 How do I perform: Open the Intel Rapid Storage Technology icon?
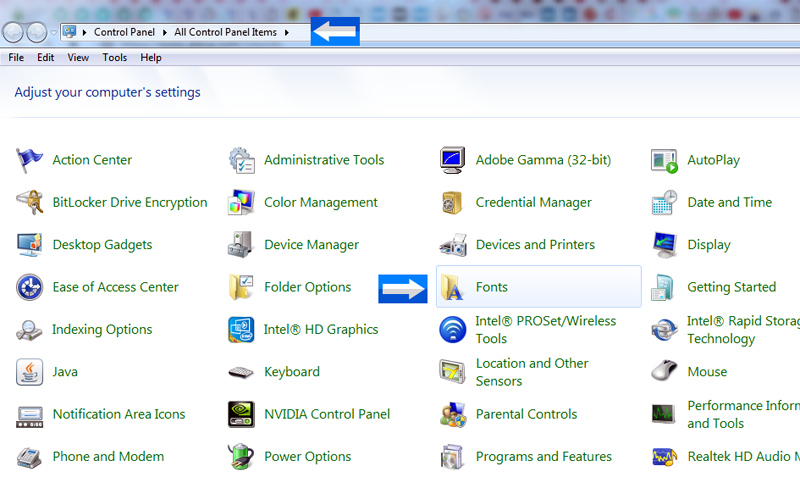tap(664, 330)
